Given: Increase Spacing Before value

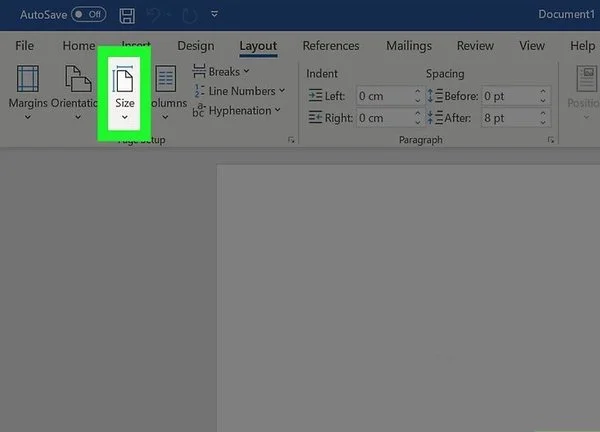Looking at the screenshot, I should click(543, 91).
